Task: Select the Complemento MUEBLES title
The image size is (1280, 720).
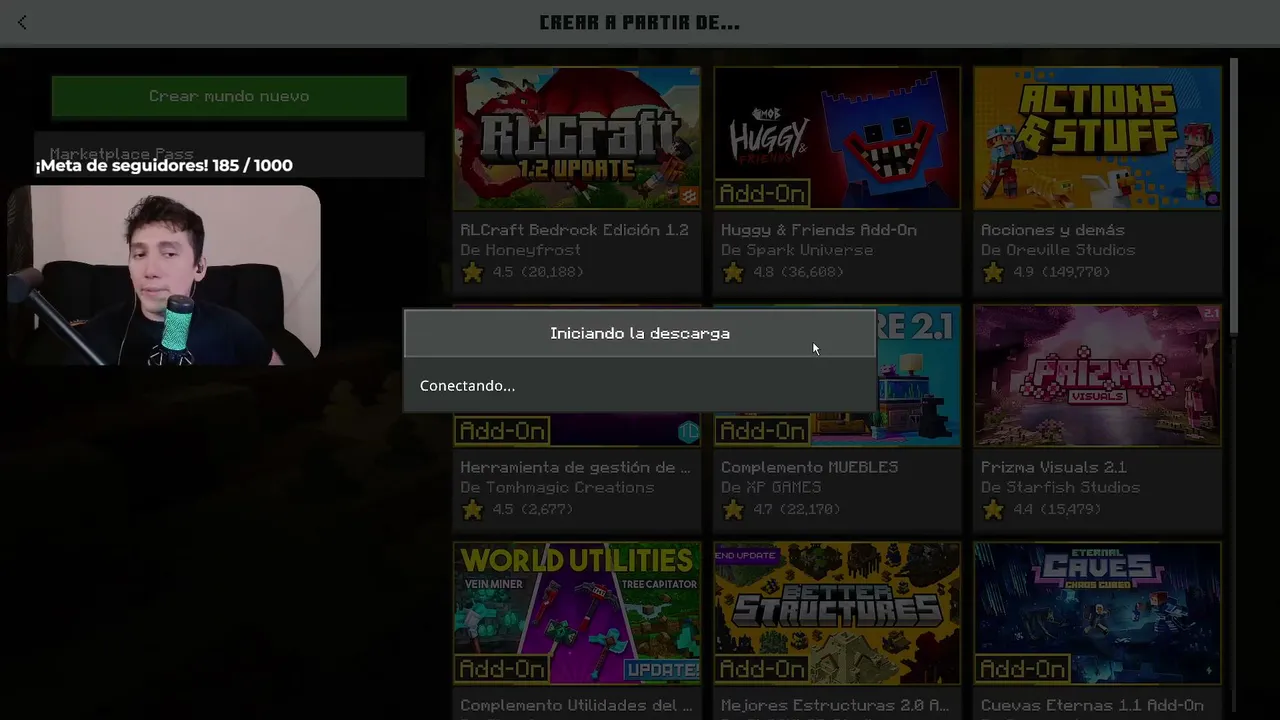Action: click(810, 467)
